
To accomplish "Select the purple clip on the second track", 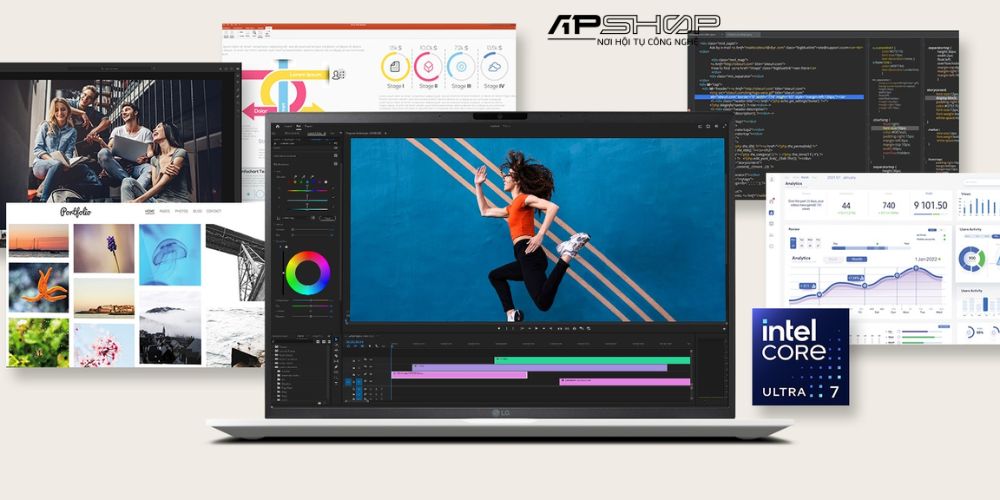I will 540,368.
